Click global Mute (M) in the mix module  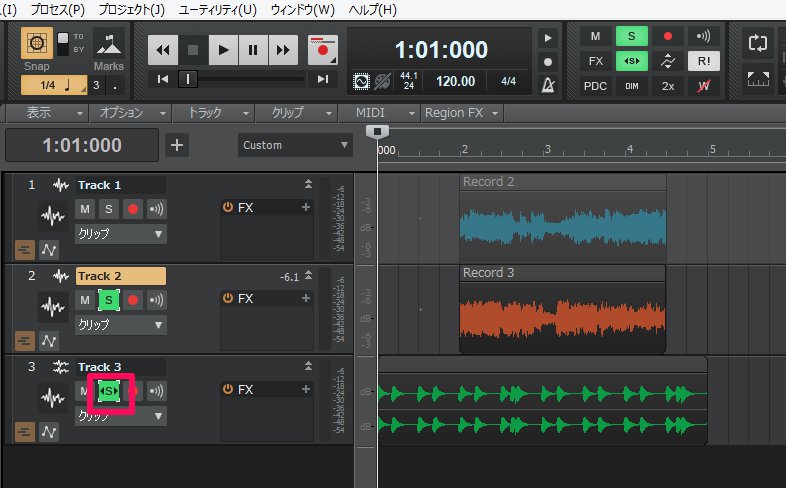point(596,36)
